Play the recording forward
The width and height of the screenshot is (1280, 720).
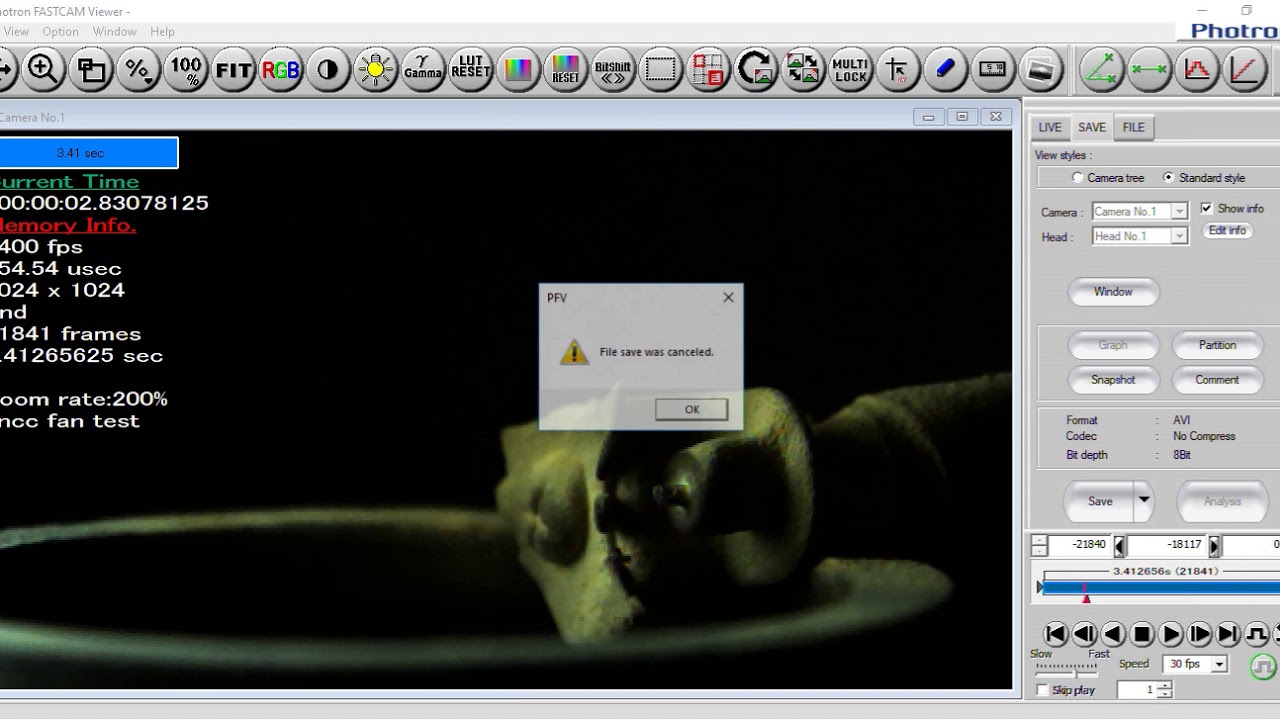tap(1171, 634)
